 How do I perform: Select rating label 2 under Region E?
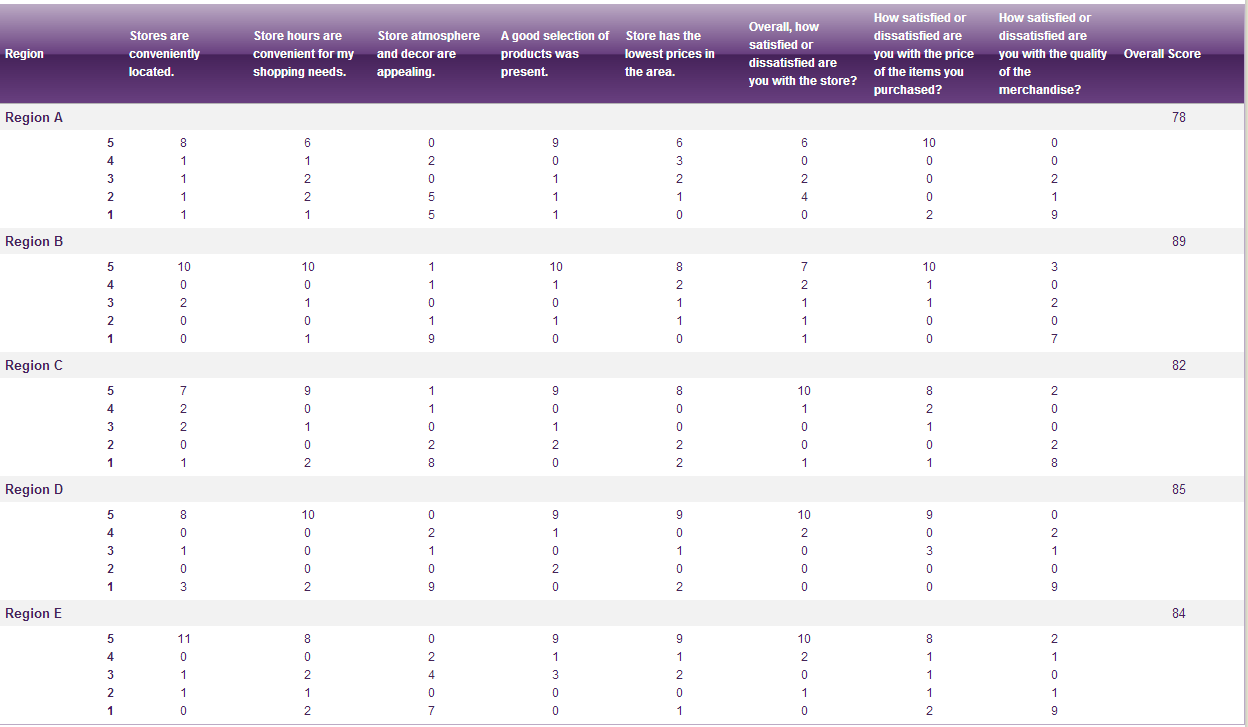pos(110,693)
